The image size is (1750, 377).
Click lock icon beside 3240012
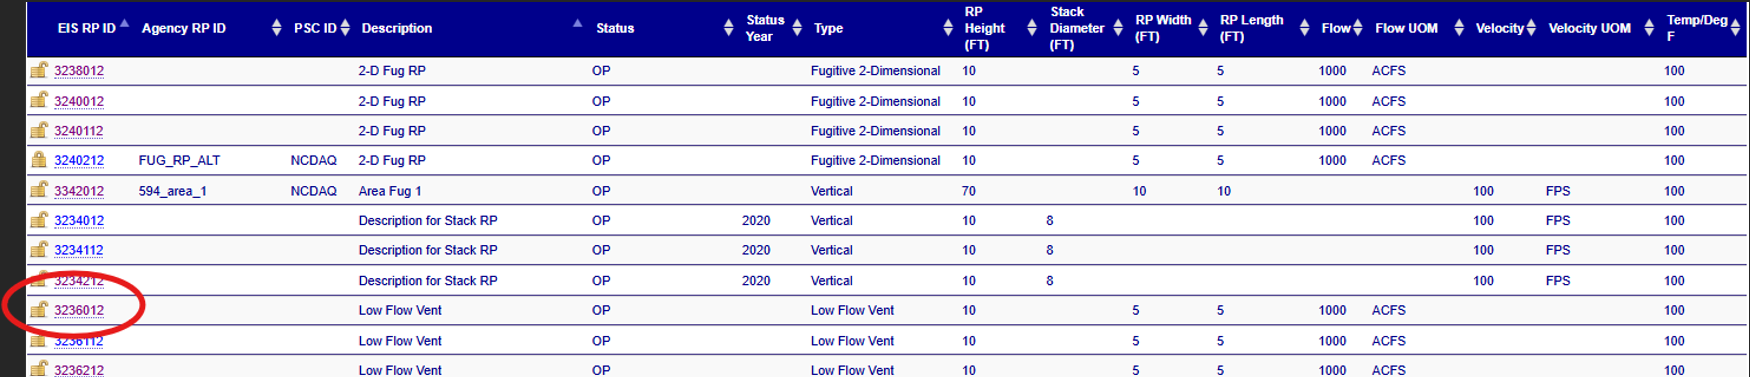tap(39, 100)
